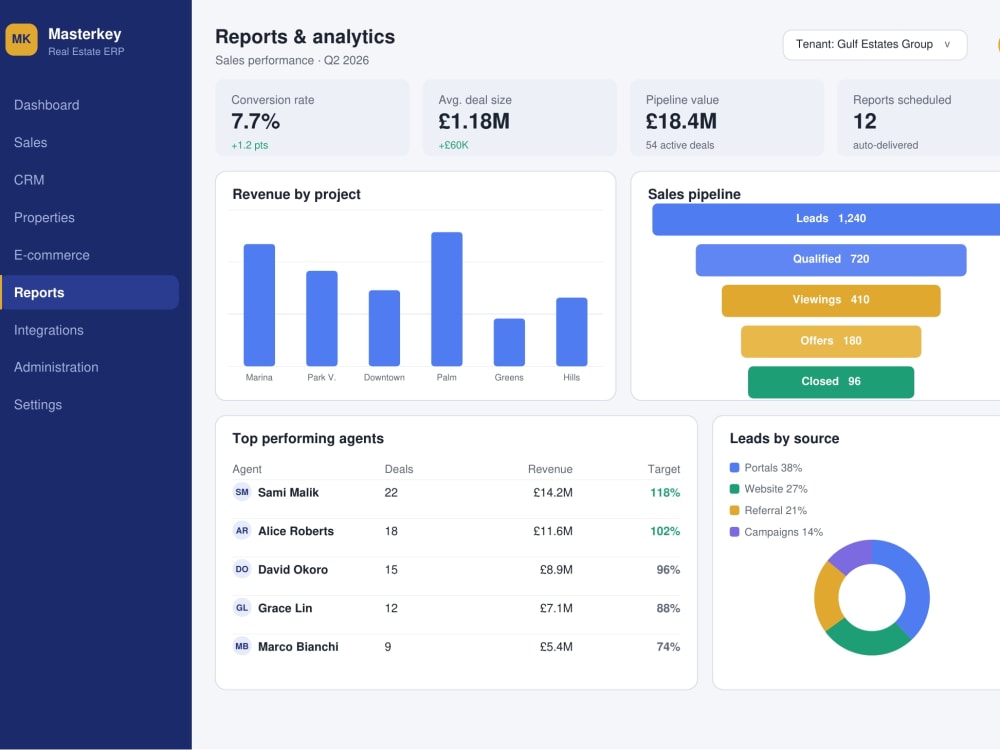Image resolution: width=1000 pixels, height=750 pixels.
Task: Click the DO avatar for David Okoro
Action: coord(242,570)
